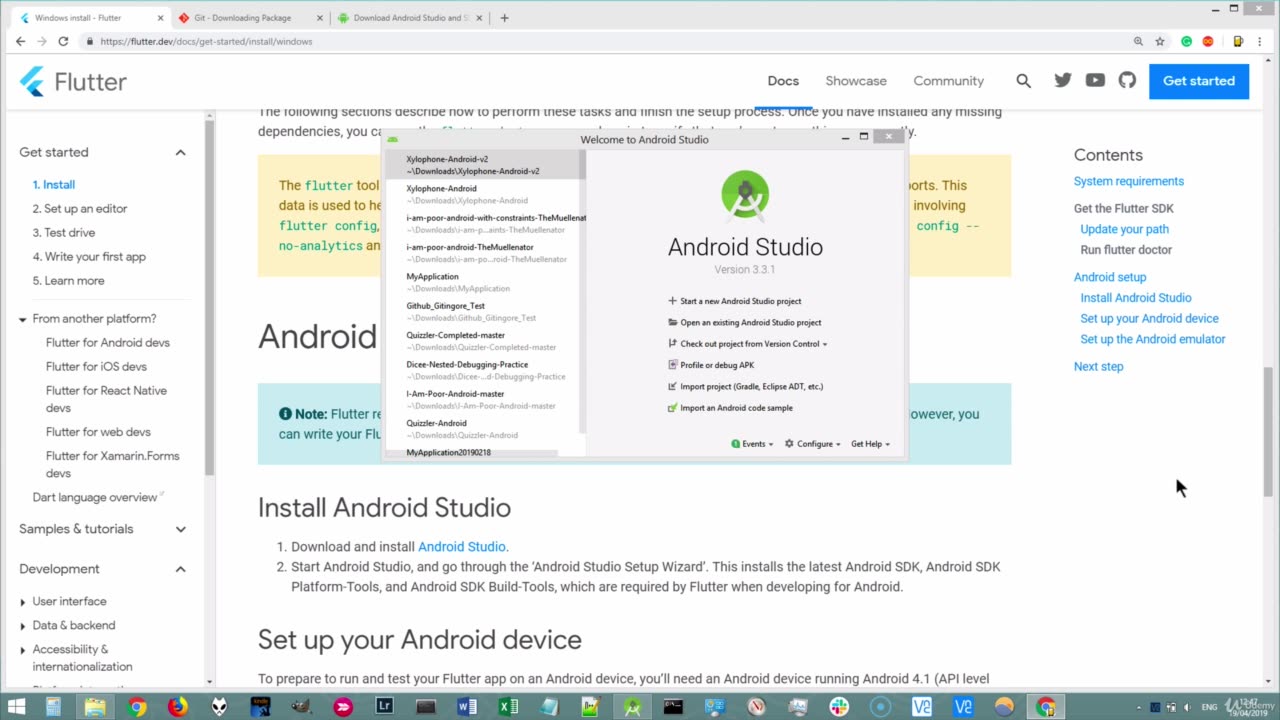Open Slack from the taskbar

(838, 707)
